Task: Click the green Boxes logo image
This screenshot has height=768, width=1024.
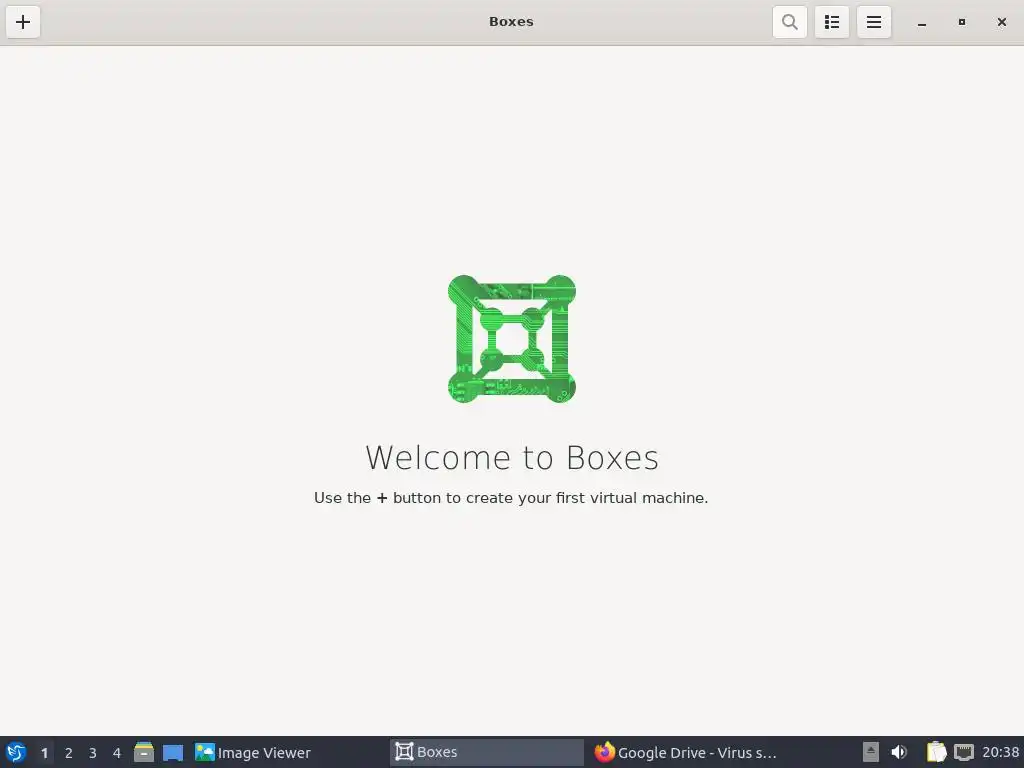Action: pyautogui.click(x=511, y=339)
